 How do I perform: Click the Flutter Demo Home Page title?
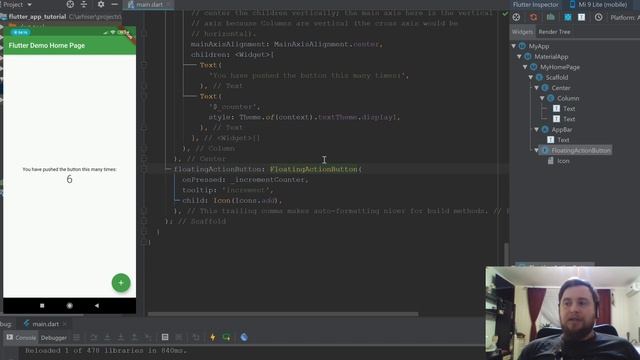[x=47, y=45]
